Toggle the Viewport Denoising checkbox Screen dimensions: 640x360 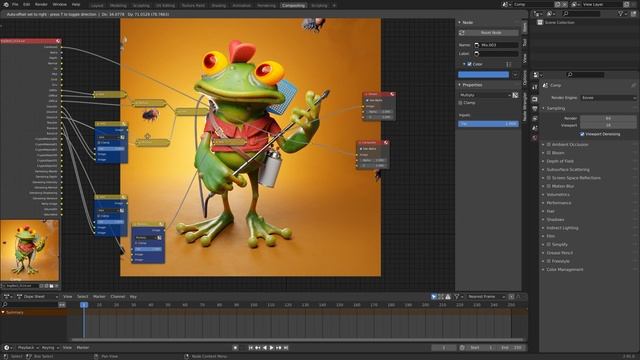pyautogui.click(x=582, y=134)
